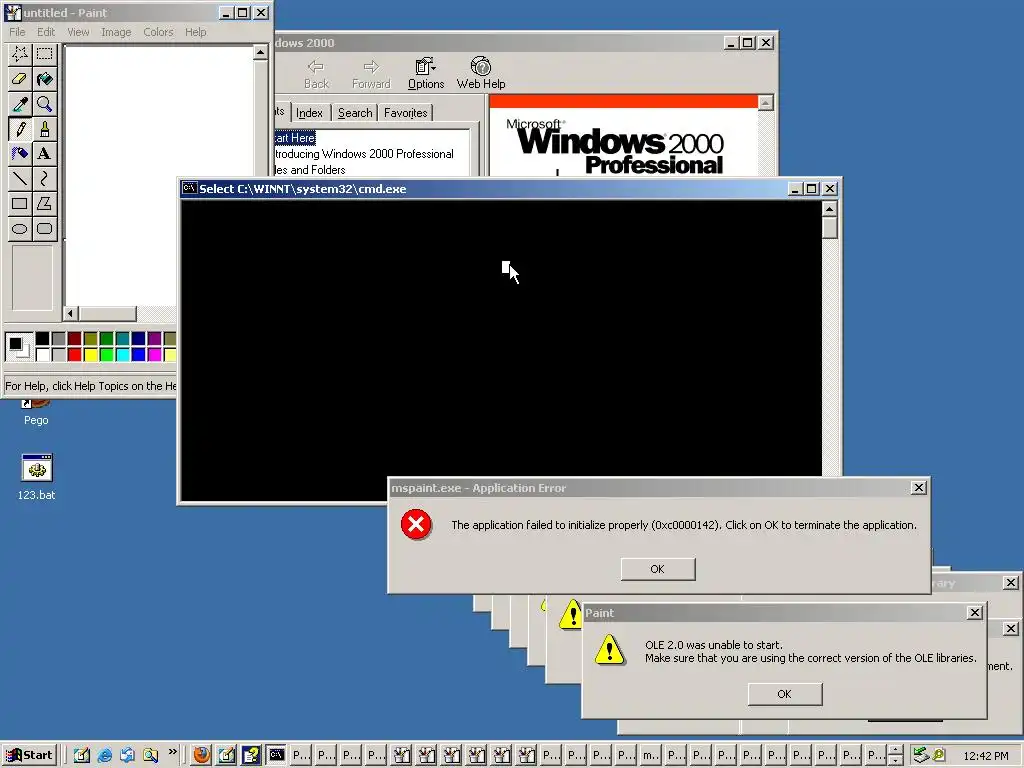
Task: Choose the Eraser tool in Paint
Action: [x=20, y=78]
